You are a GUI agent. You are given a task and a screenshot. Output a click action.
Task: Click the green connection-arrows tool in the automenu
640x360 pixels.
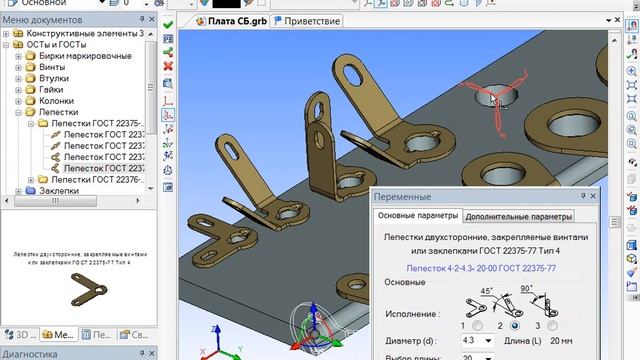pos(168,52)
